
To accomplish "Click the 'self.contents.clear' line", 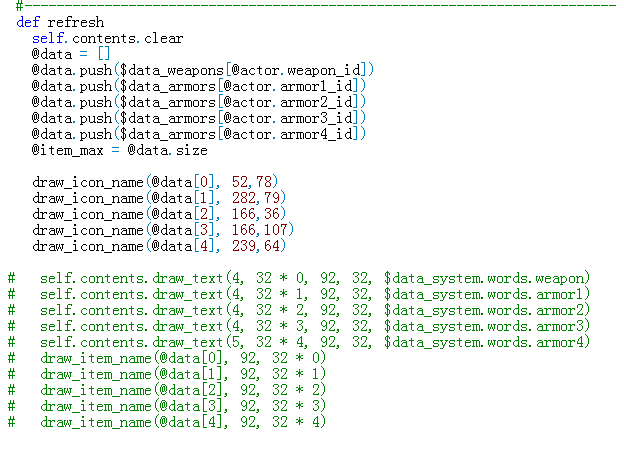I will (107, 38).
